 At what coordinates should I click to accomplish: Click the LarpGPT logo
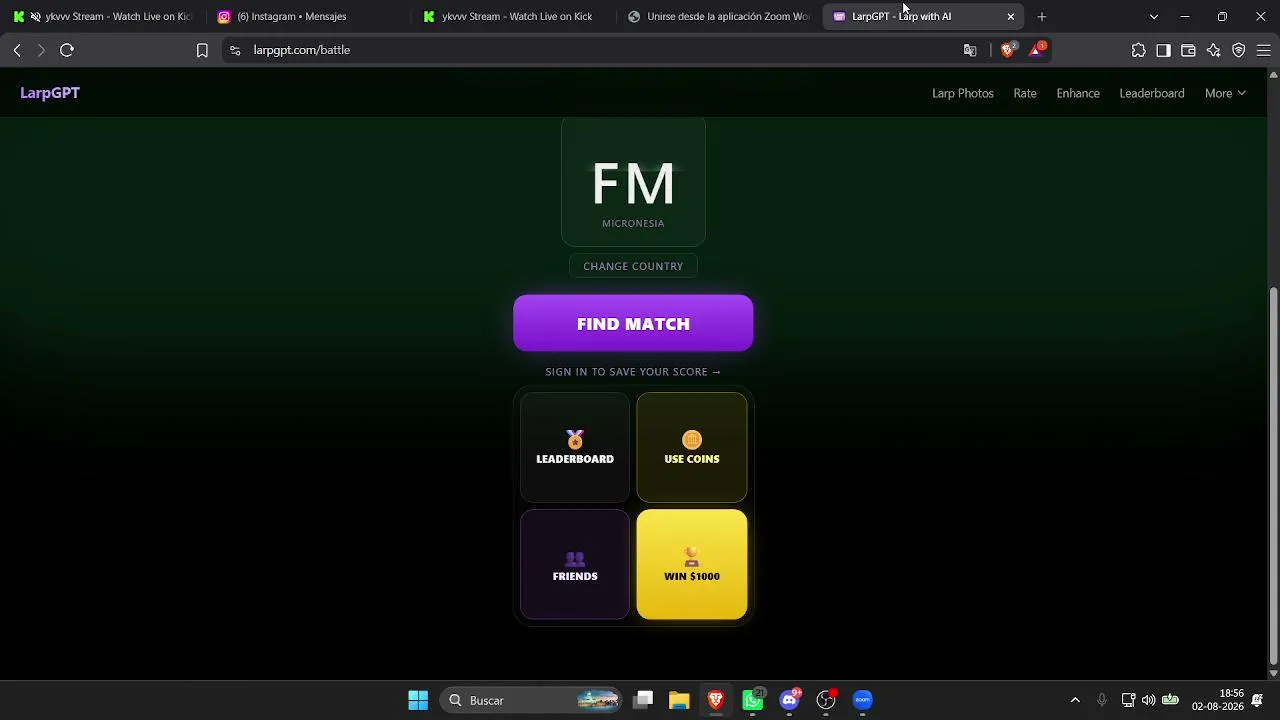50,93
